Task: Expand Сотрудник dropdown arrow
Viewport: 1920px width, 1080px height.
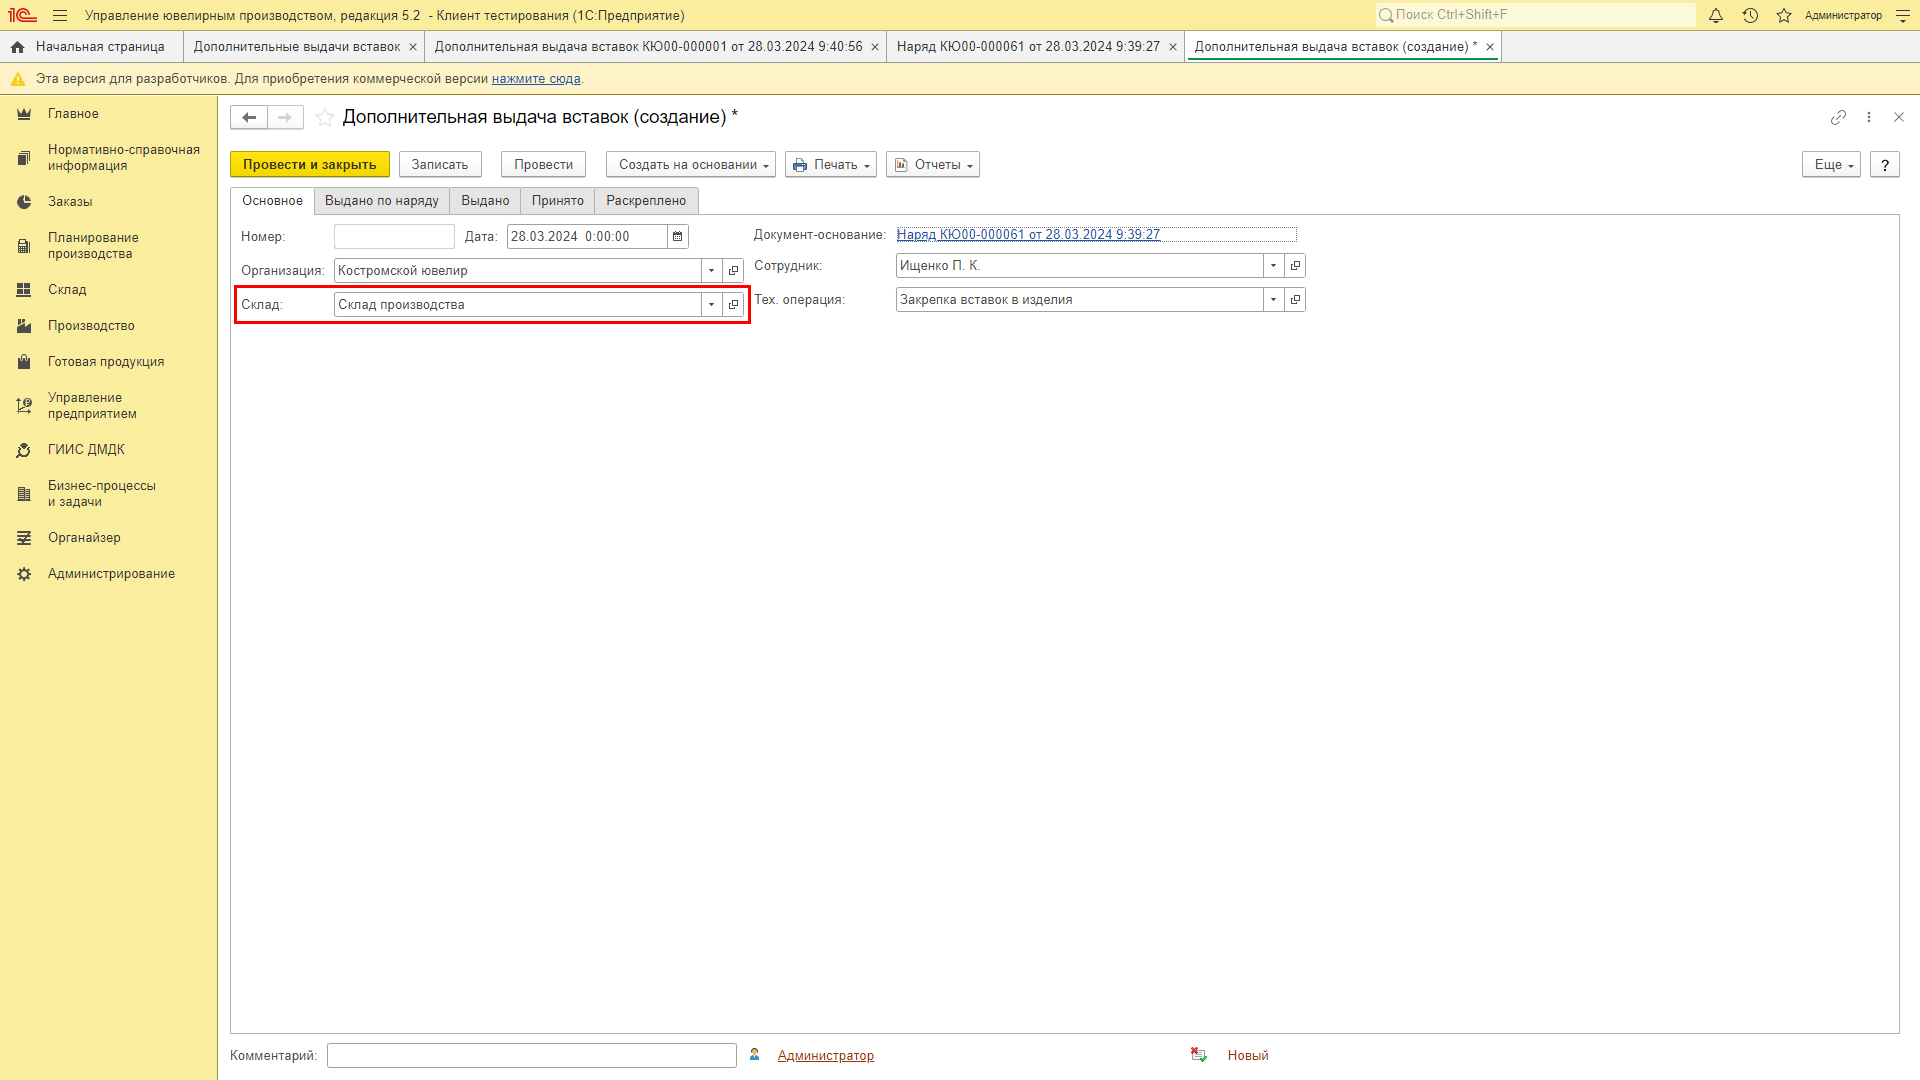Action: click(1274, 266)
